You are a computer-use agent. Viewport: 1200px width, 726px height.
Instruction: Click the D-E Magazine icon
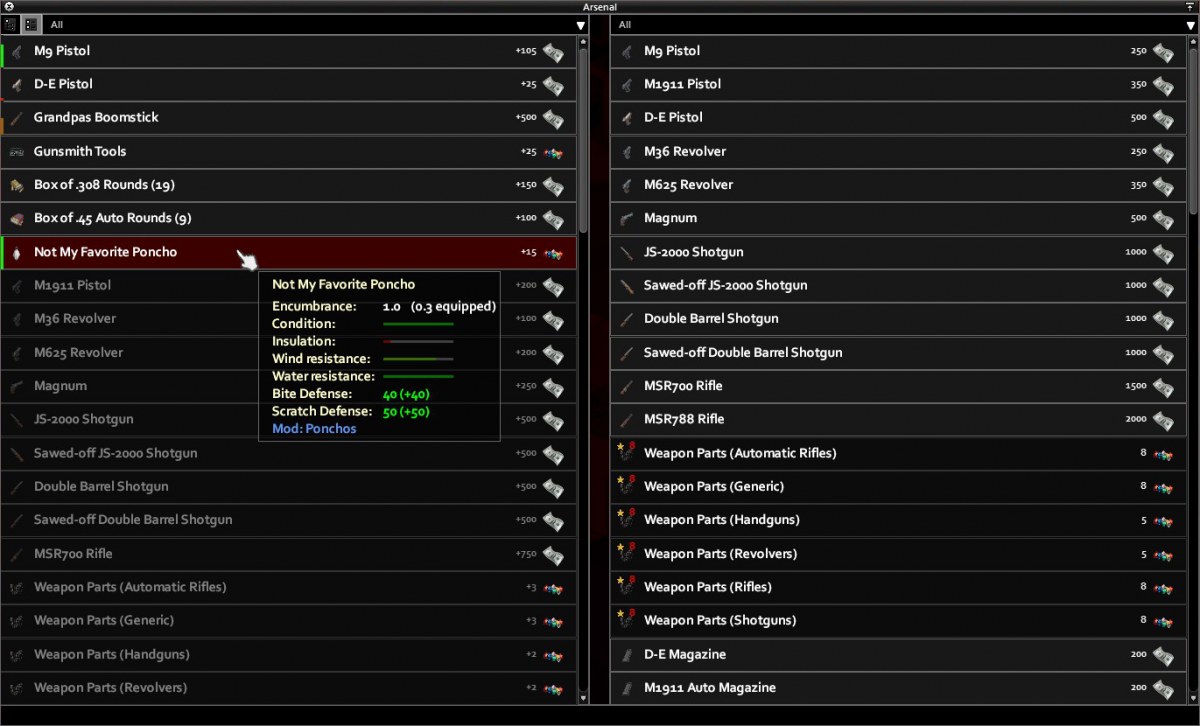(627, 654)
